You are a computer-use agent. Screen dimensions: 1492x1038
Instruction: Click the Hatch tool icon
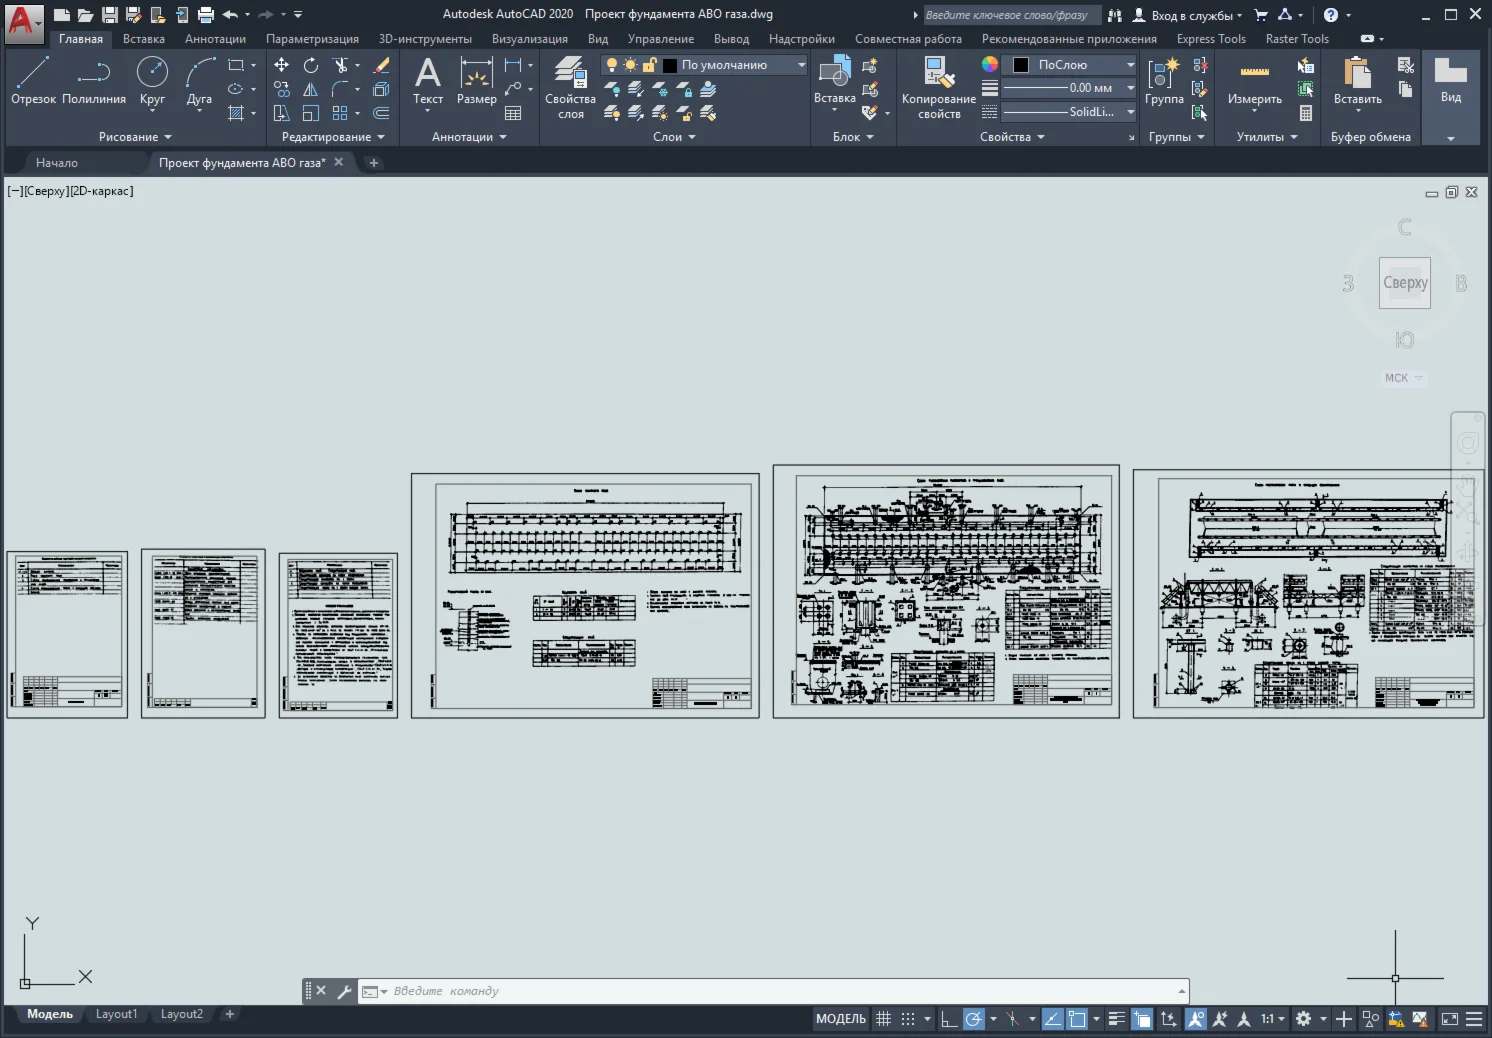coord(236,113)
